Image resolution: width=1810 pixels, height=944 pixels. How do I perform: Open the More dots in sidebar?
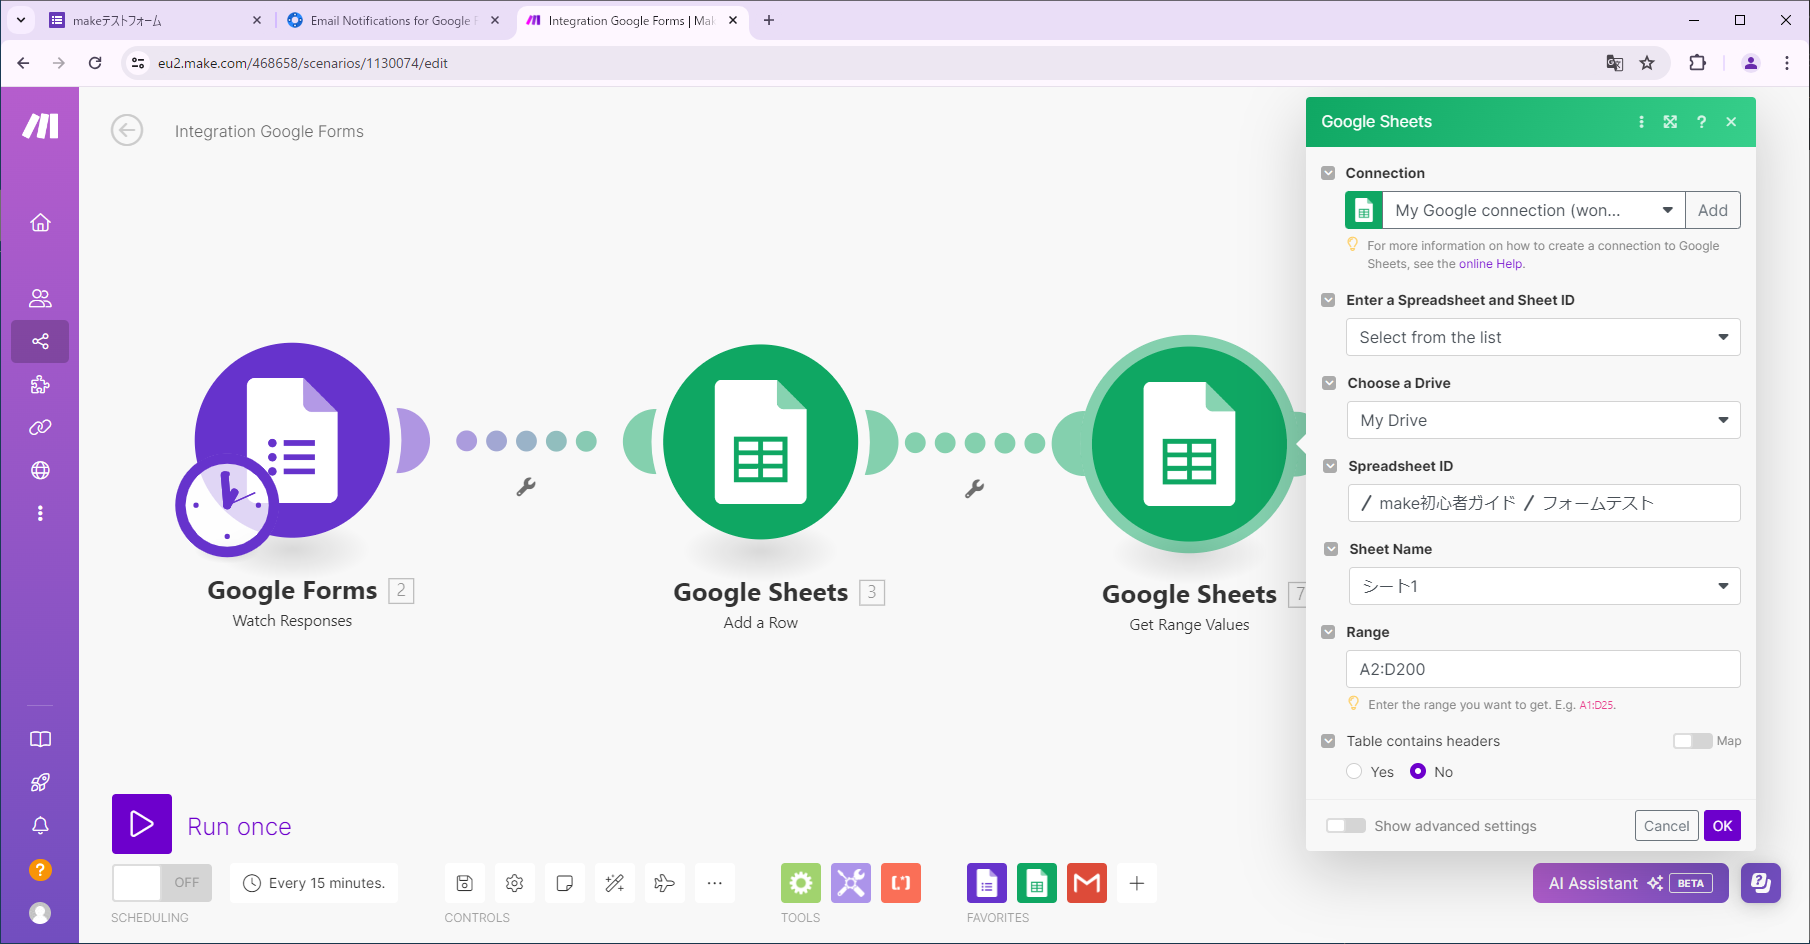pos(40,513)
